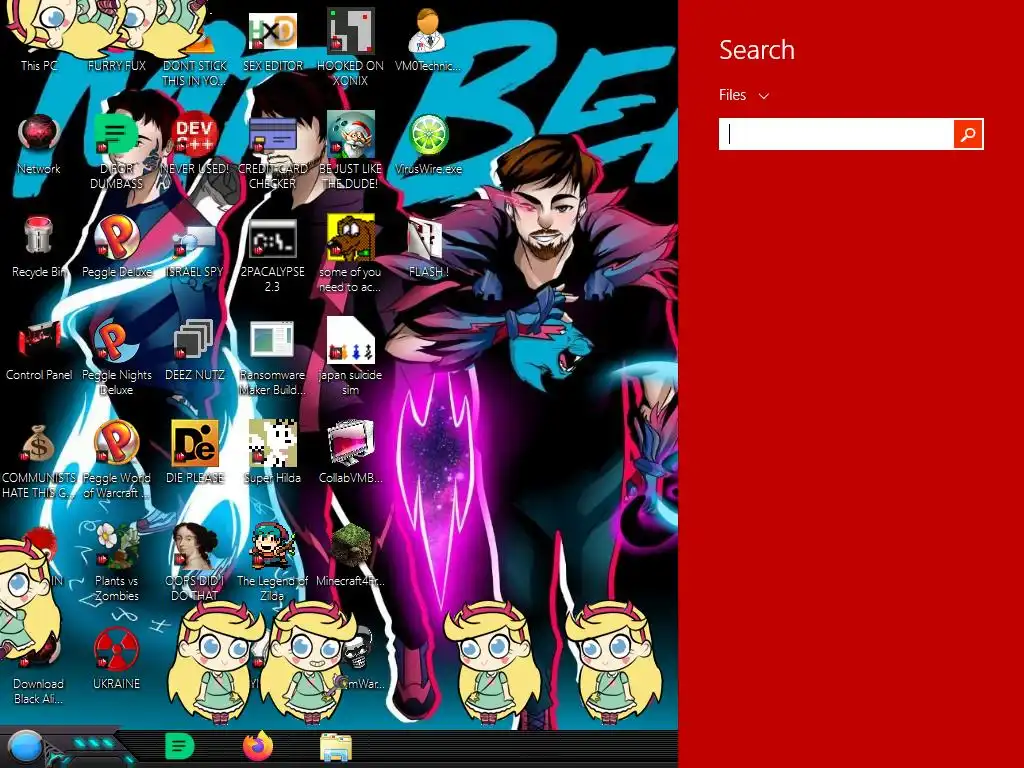1024x768 pixels.
Task: Open the Start orb on taskbar
Action: pyautogui.click(x=25, y=747)
